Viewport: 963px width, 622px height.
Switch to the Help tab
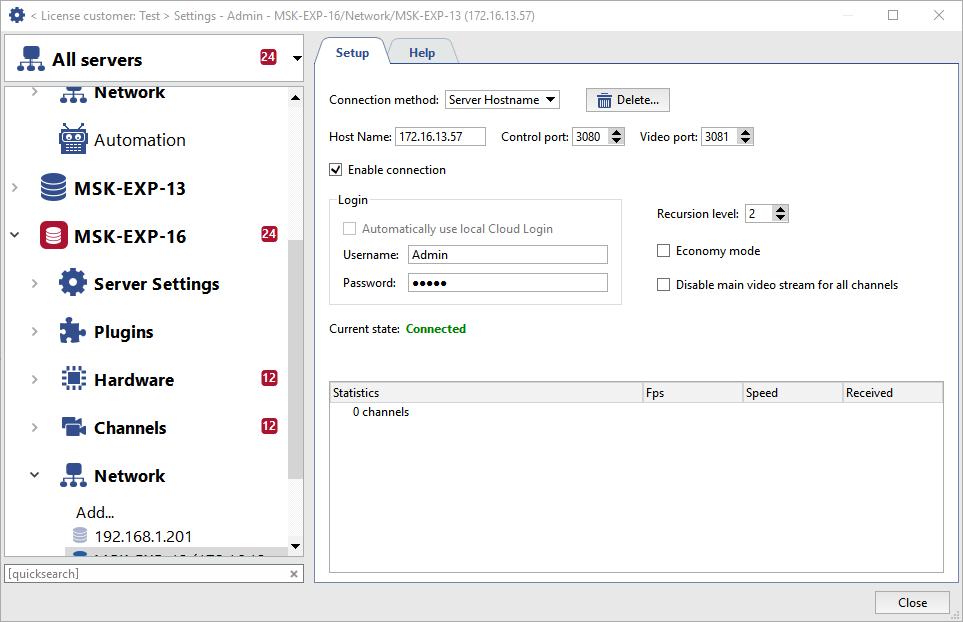coord(421,53)
